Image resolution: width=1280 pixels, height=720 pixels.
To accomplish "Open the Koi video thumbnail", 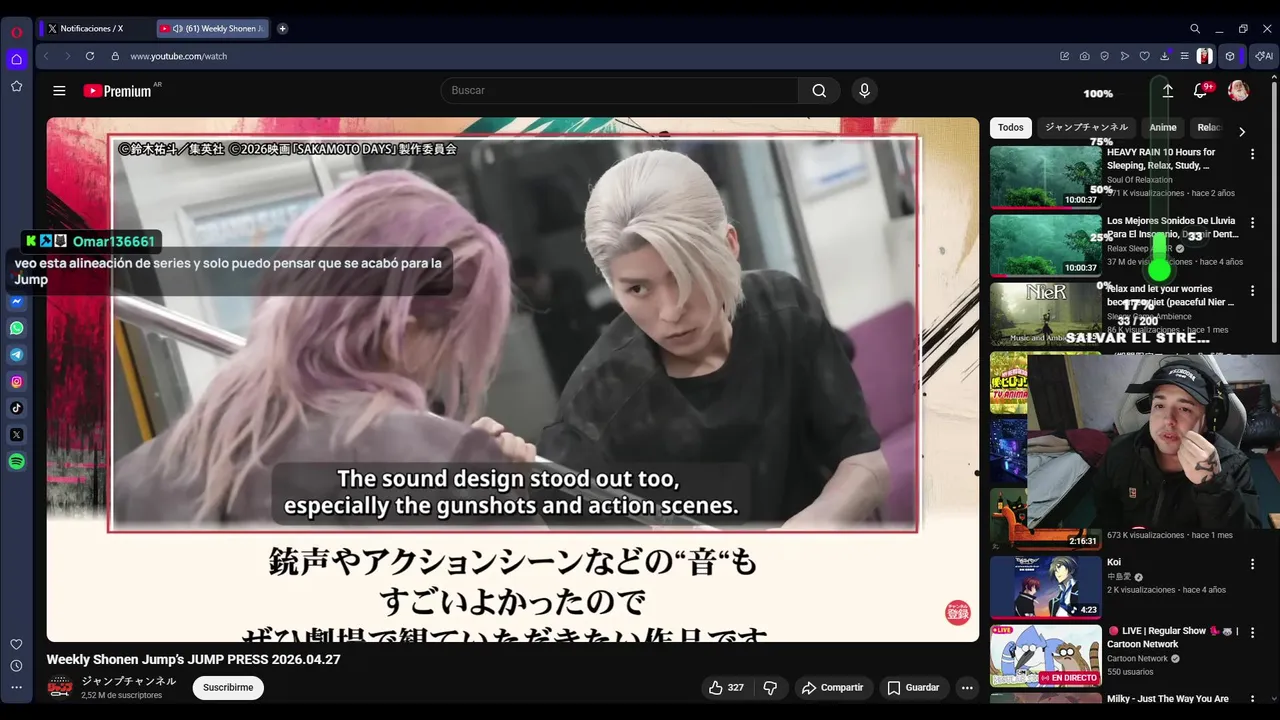I will point(1045,587).
